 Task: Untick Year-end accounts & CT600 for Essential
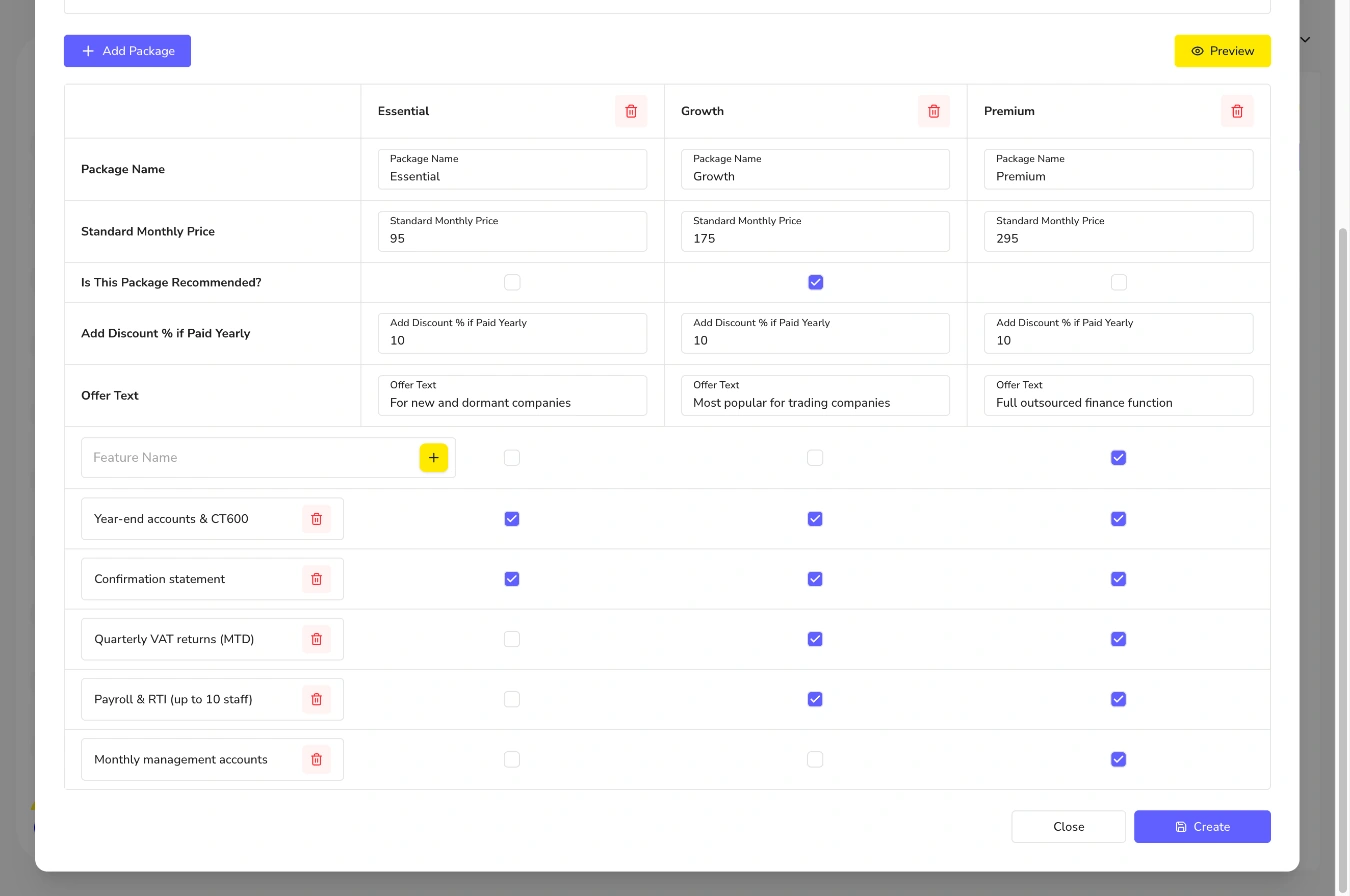coord(512,519)
